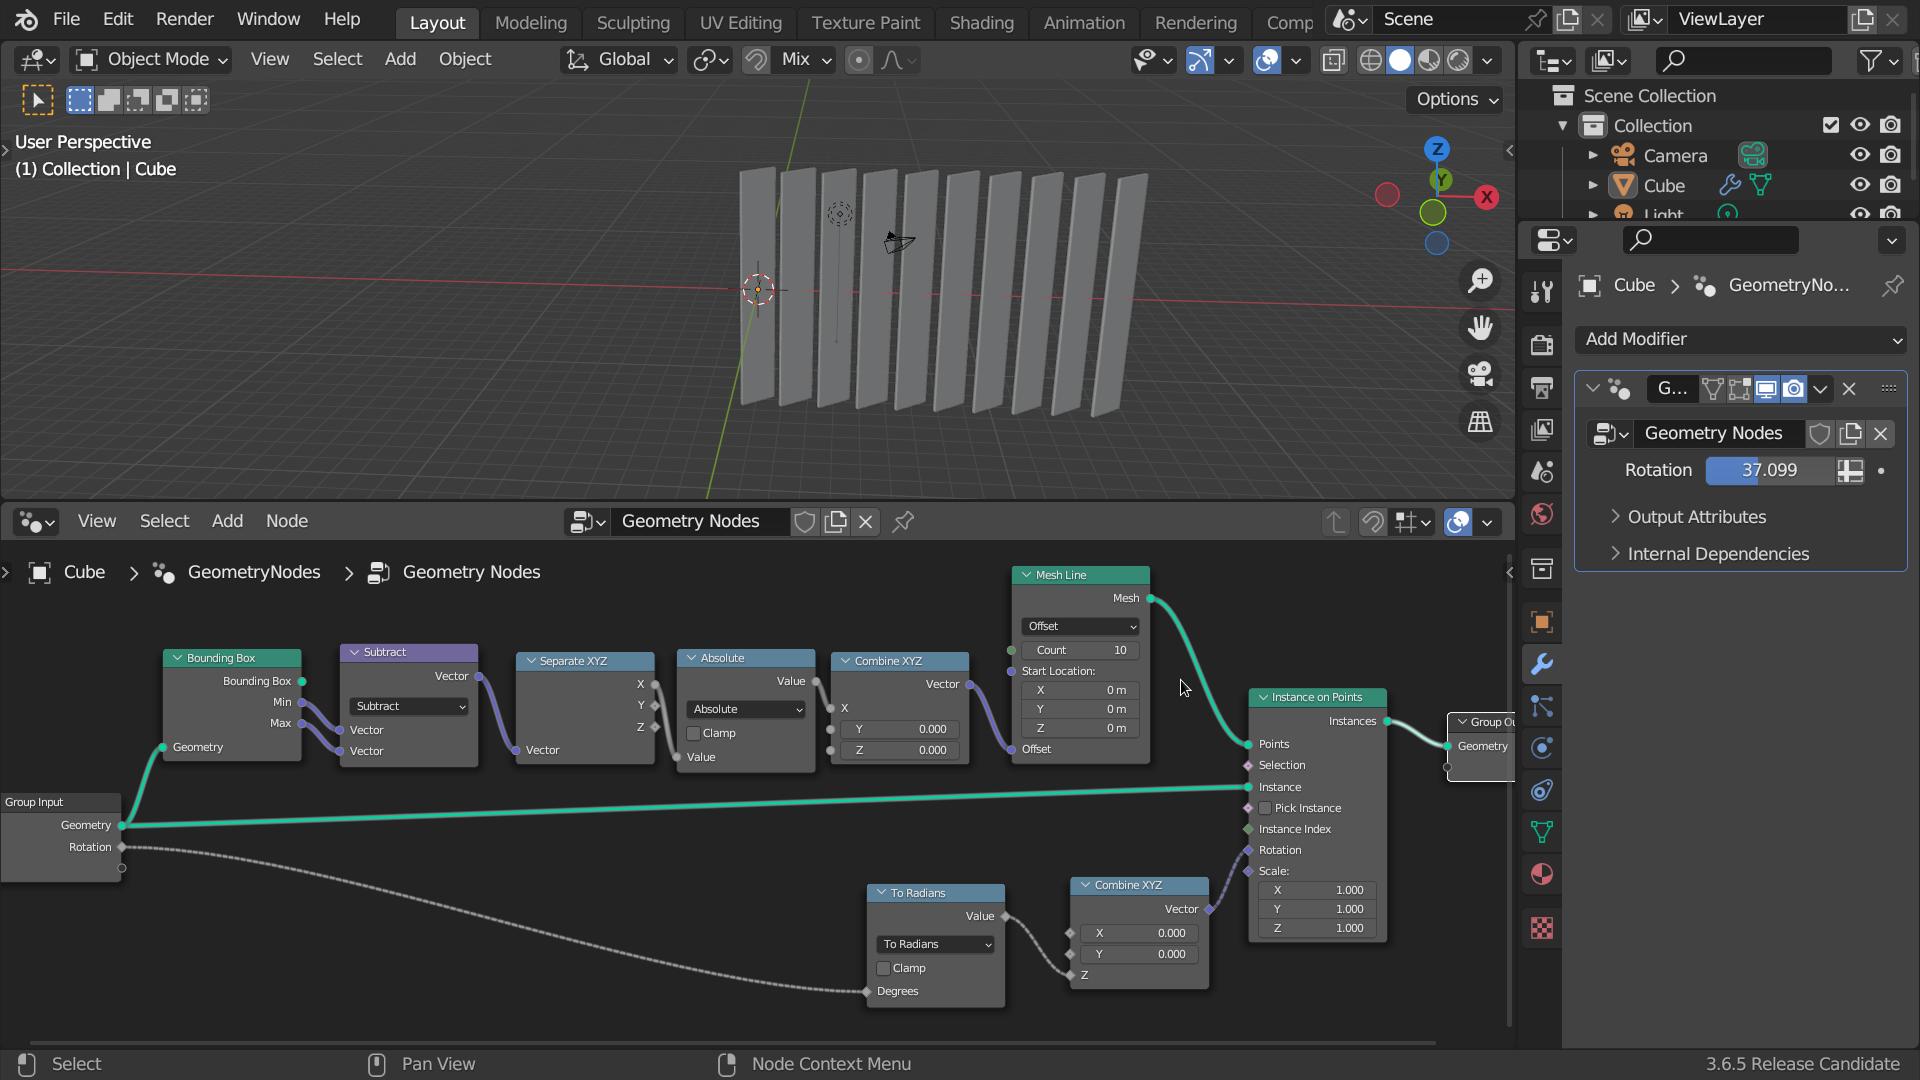Select the Material Properties sphere icon
Screen dimensions: 1920x1080
(x=1543, y=874)
